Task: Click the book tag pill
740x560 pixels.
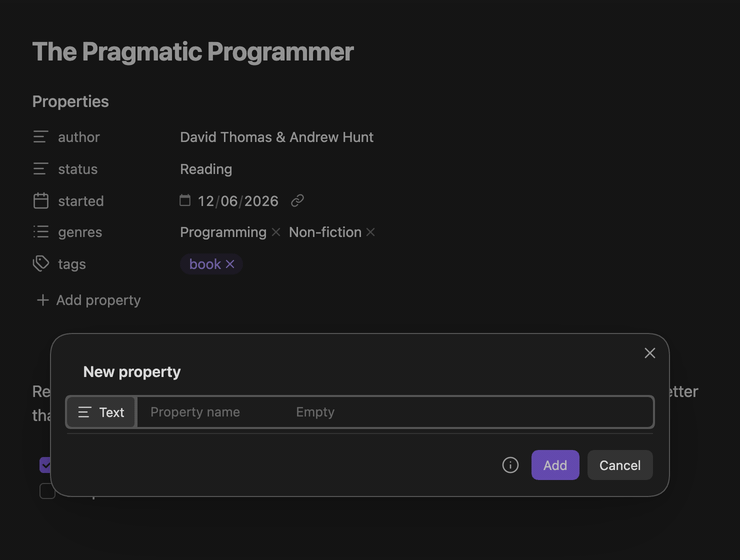Action: [211, 264]
